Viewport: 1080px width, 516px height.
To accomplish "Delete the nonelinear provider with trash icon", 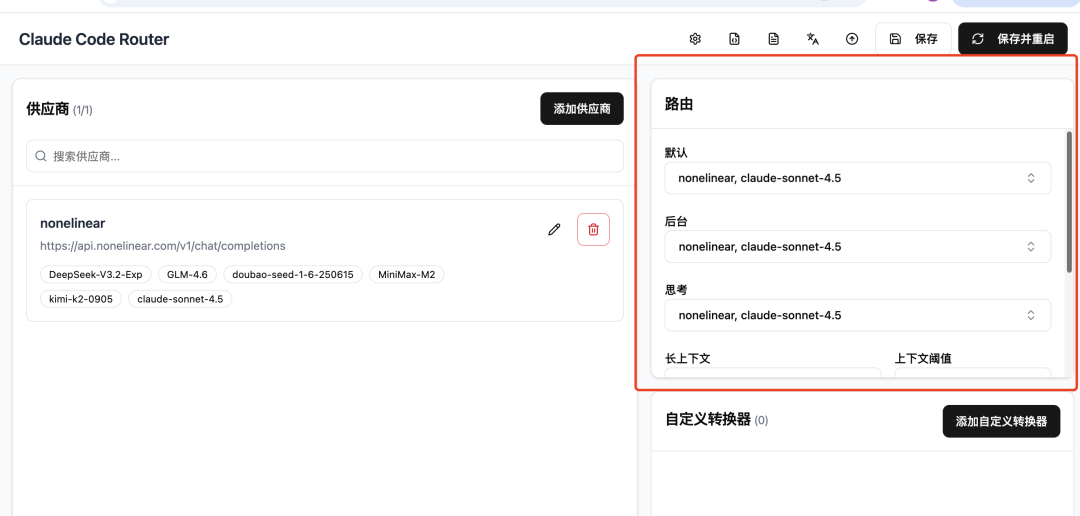I will coord(593,229).
